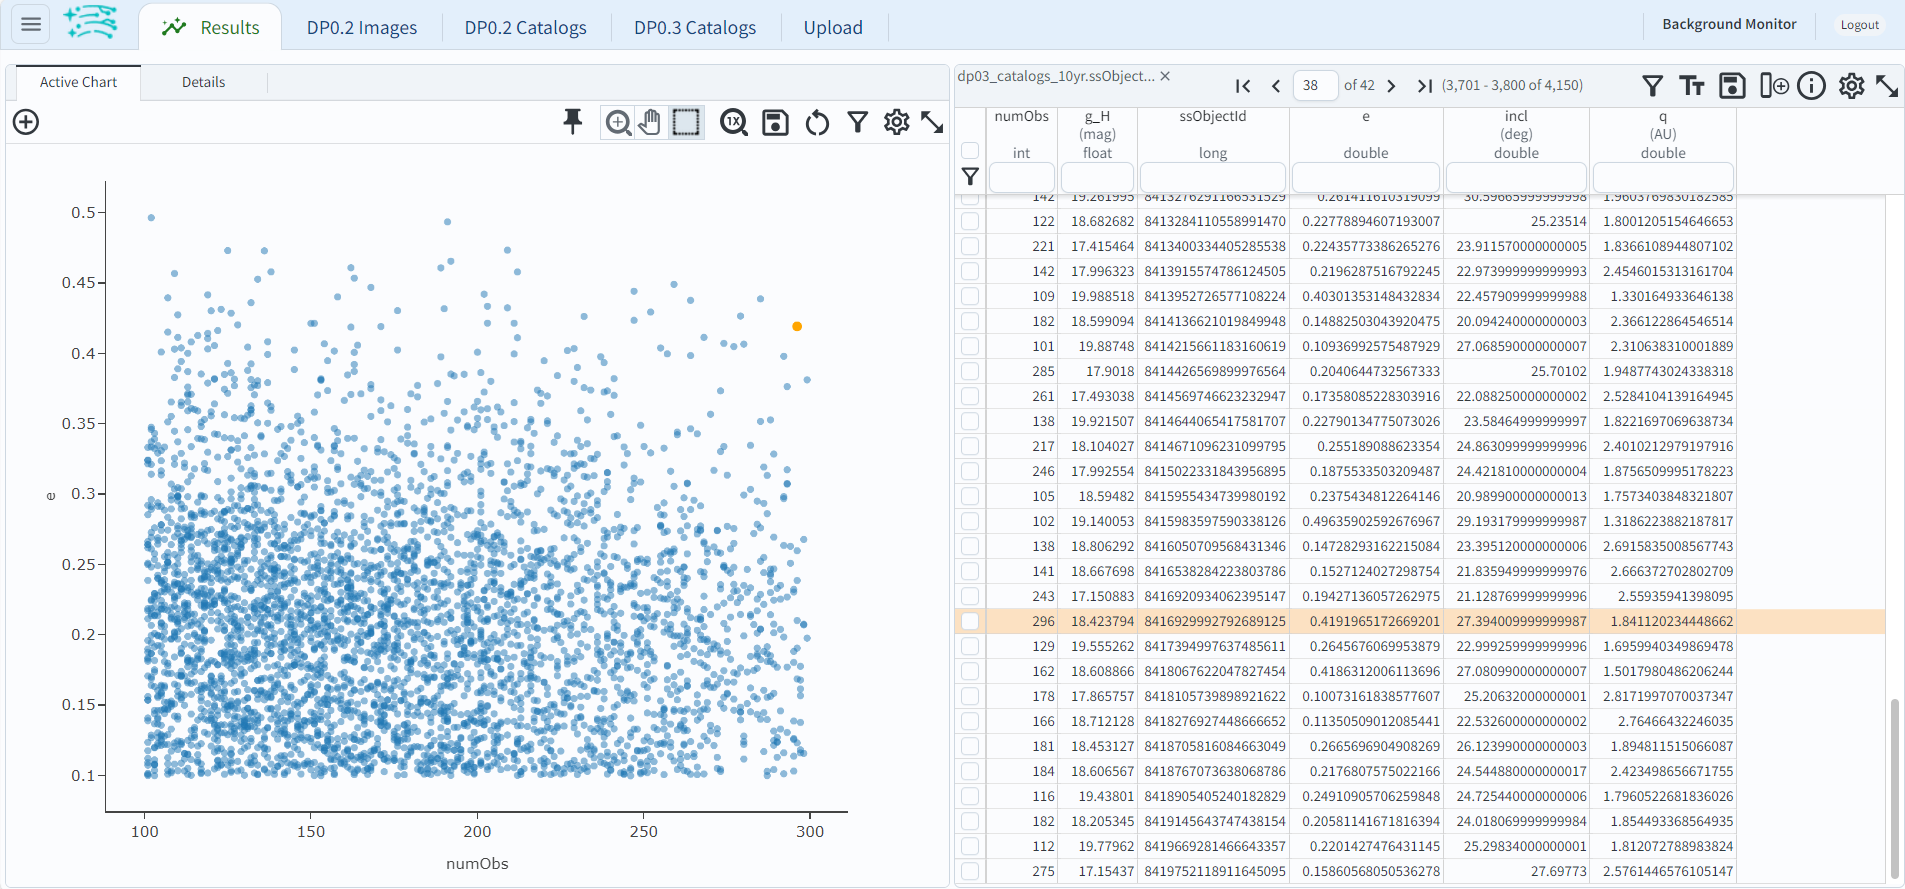Image resolution: width=1905 pixels, height=889 pixels.
Task: Open the Background Monitor
Action: (x=1729, y=24)
